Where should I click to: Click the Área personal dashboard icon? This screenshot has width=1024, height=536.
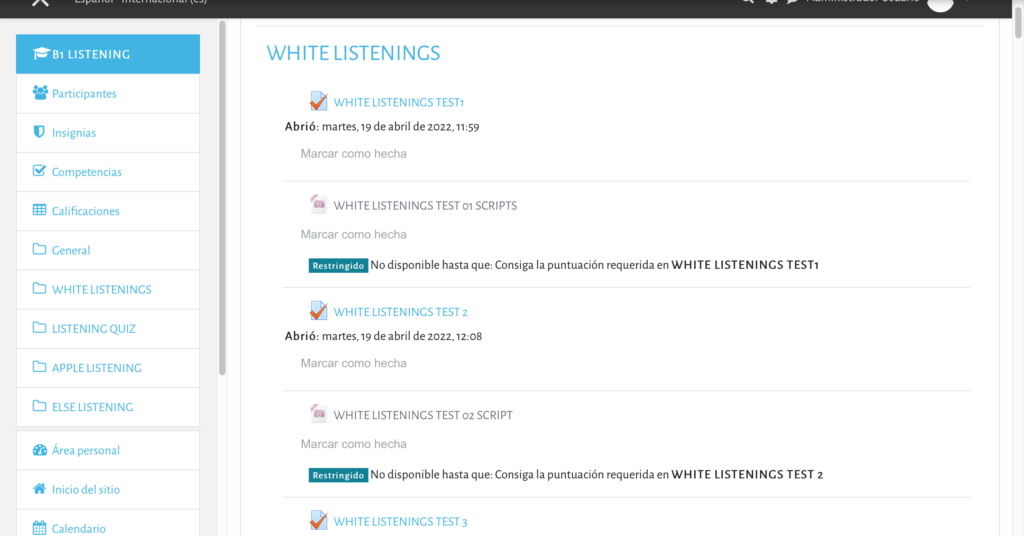[x=40, y=450]
